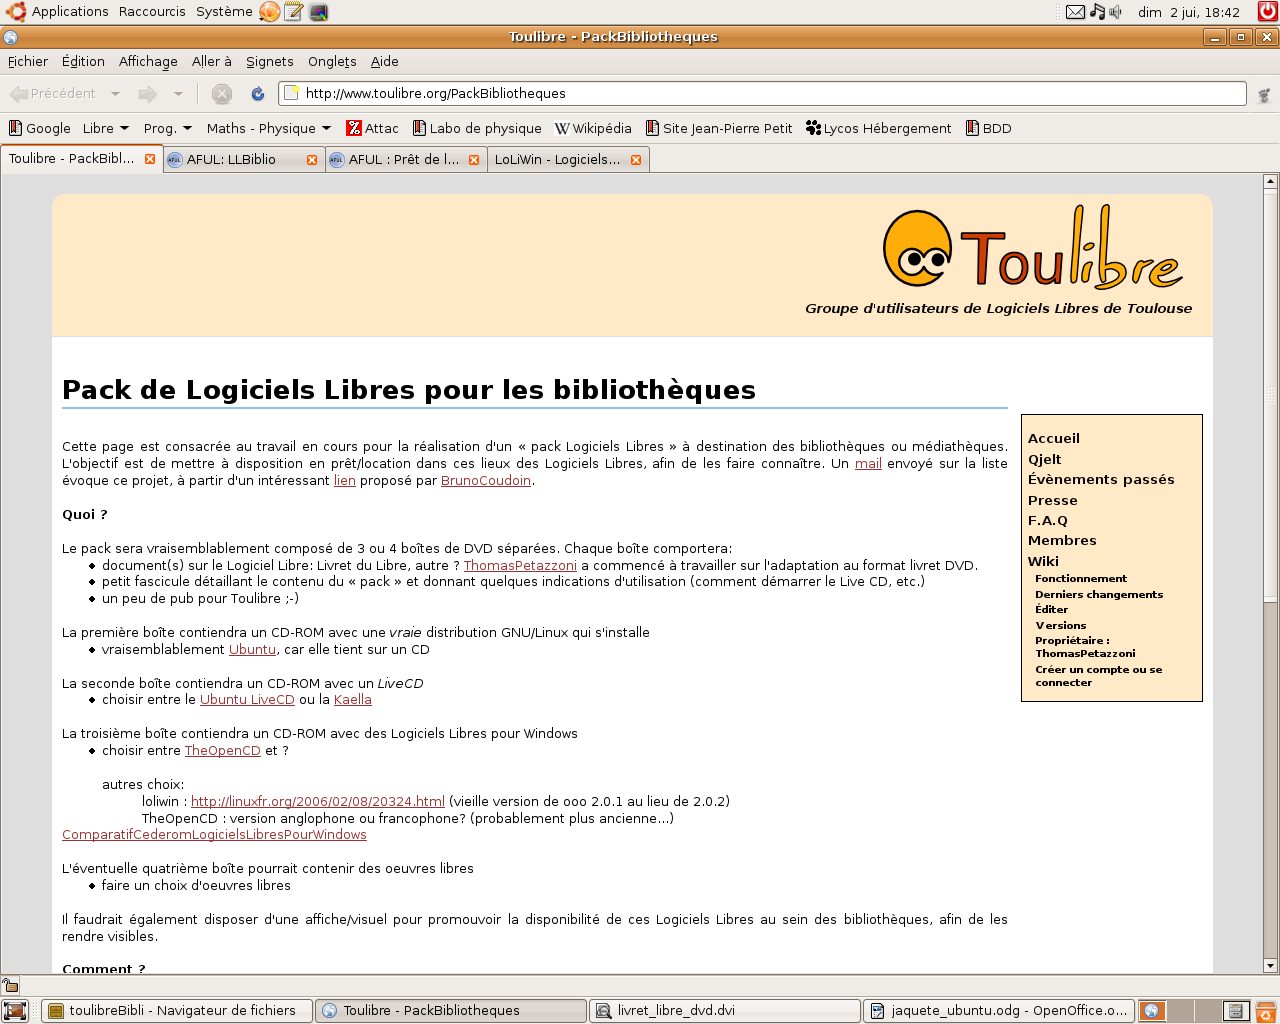Viewport: 1280px width, 1024px height.
Task: Open the TheOpenCD link
Action: (222, 751)
